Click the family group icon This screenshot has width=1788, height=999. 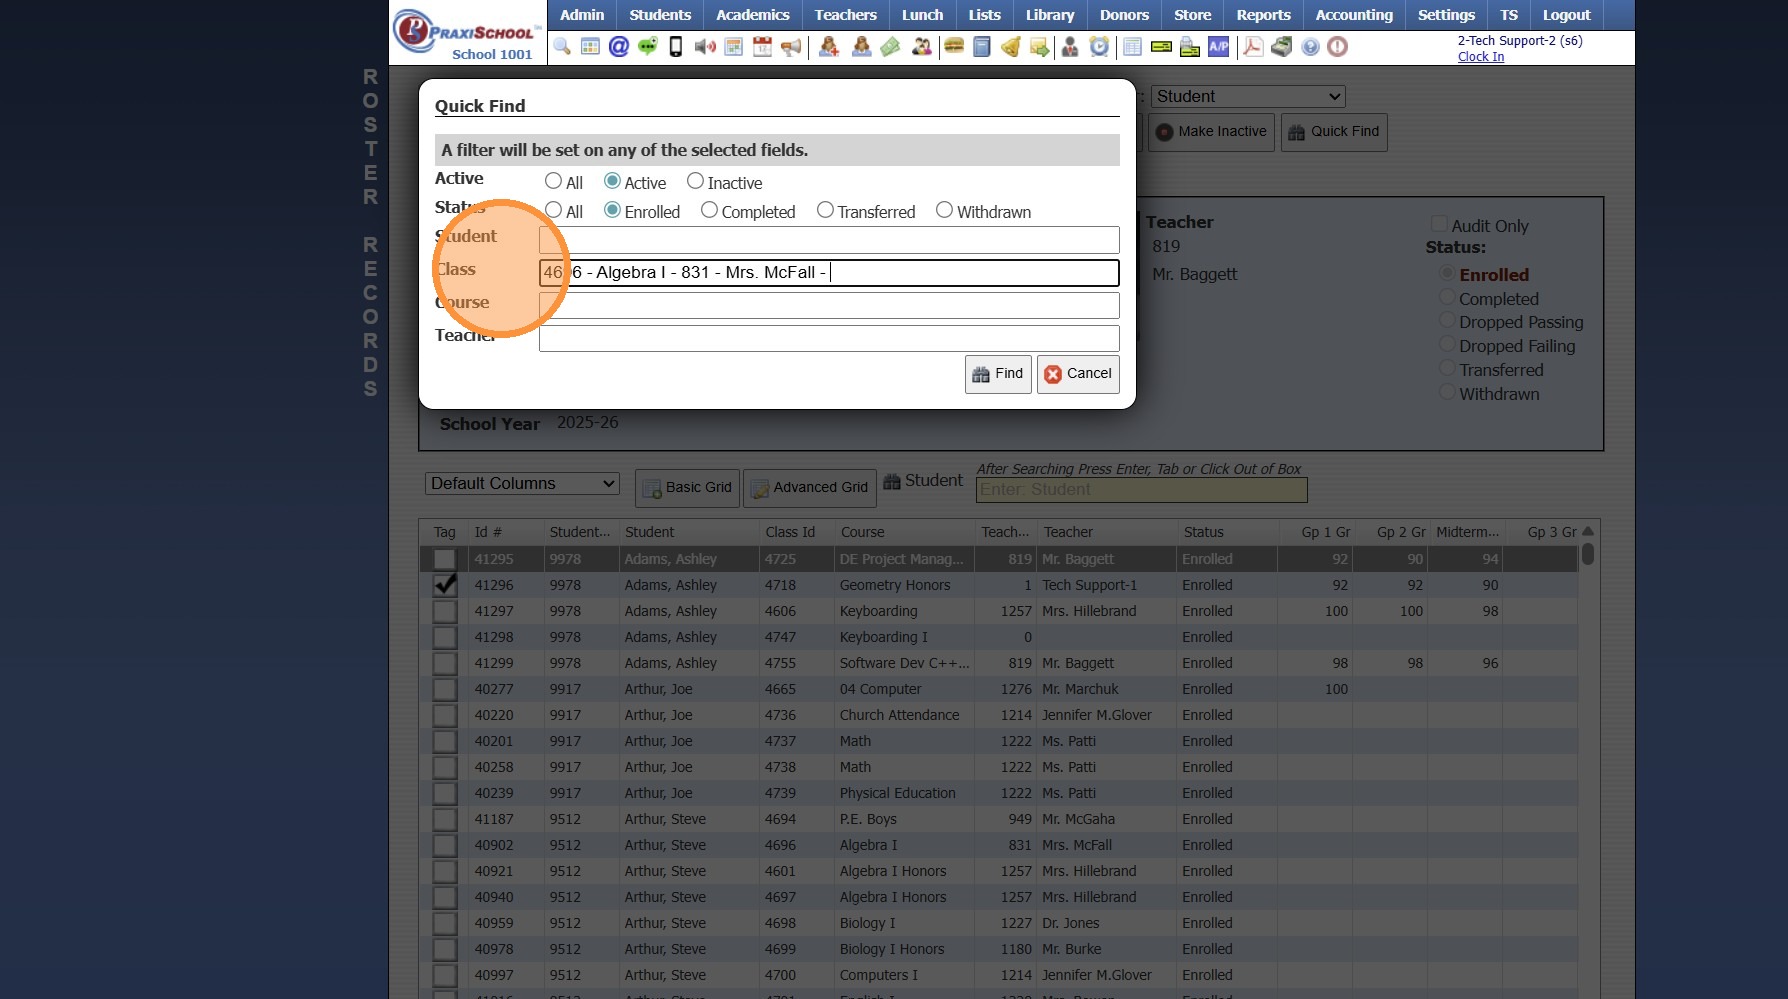click(x=921, y=47)
